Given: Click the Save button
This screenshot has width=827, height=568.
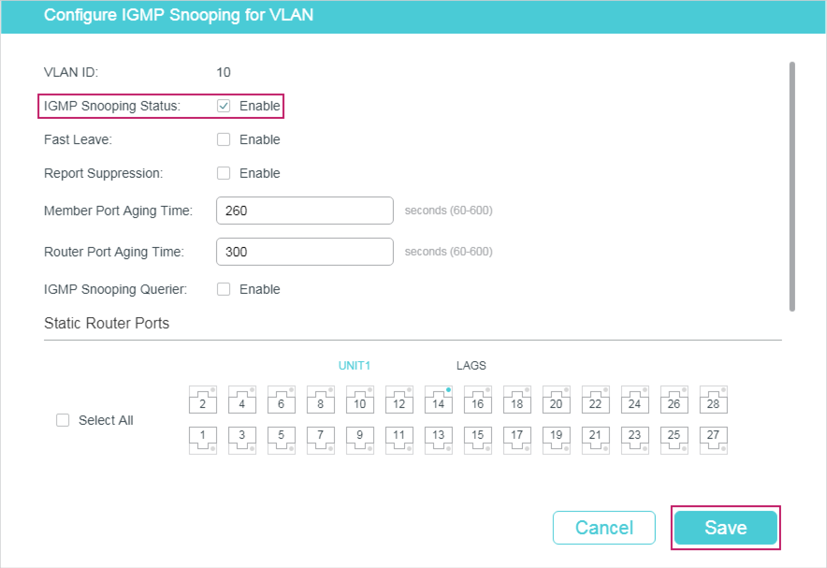Looking at the screenshot, I should [725, 528].
